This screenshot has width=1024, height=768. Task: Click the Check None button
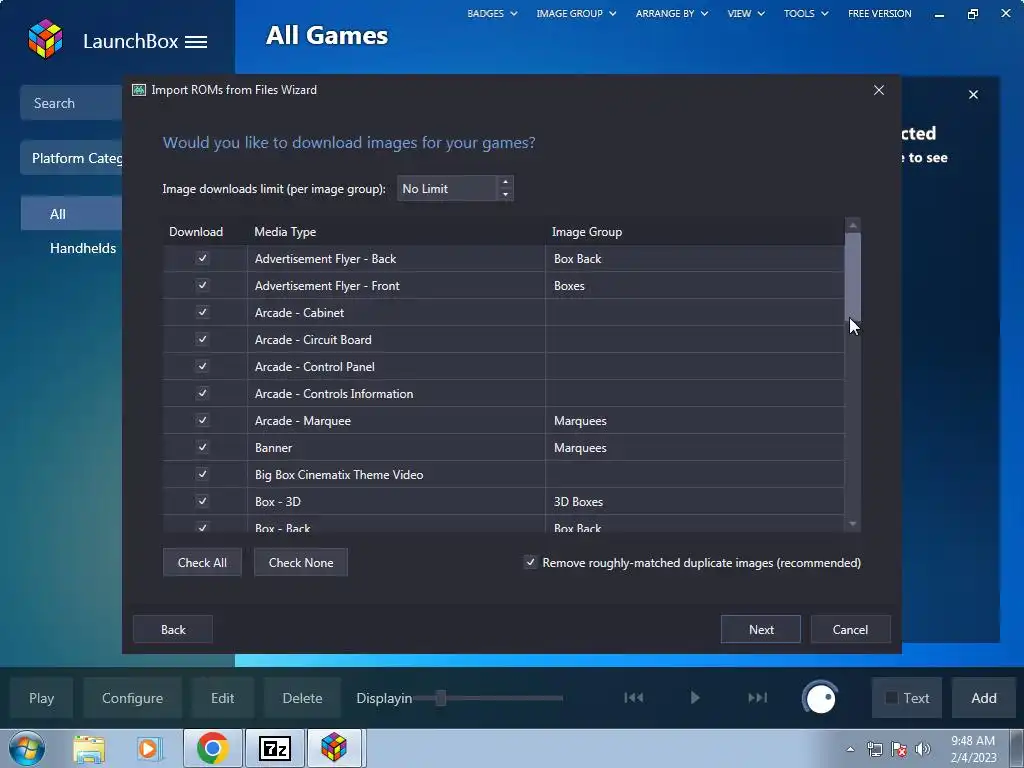coord(300,562)
